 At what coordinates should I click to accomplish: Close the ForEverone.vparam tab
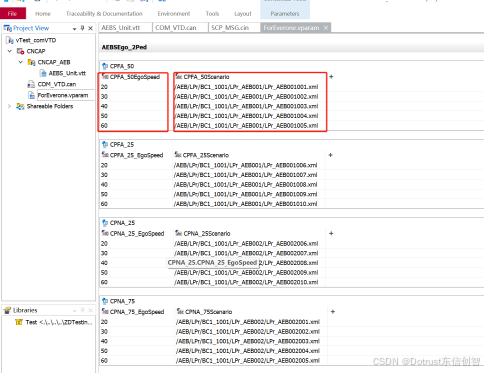[x=326, y=28]
